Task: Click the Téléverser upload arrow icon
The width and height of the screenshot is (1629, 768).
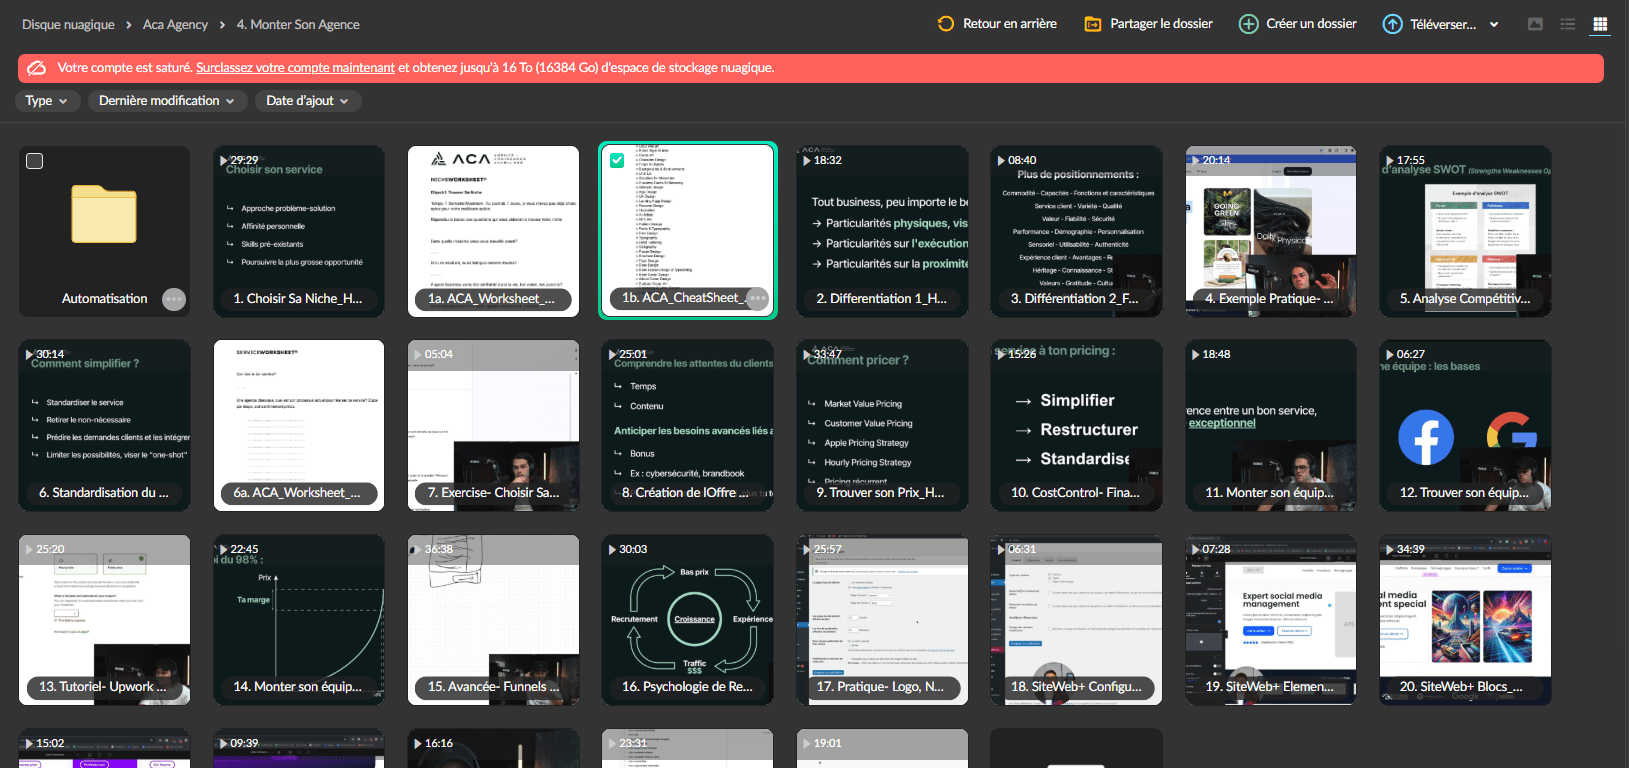Action: click(x=1392, y=24)
